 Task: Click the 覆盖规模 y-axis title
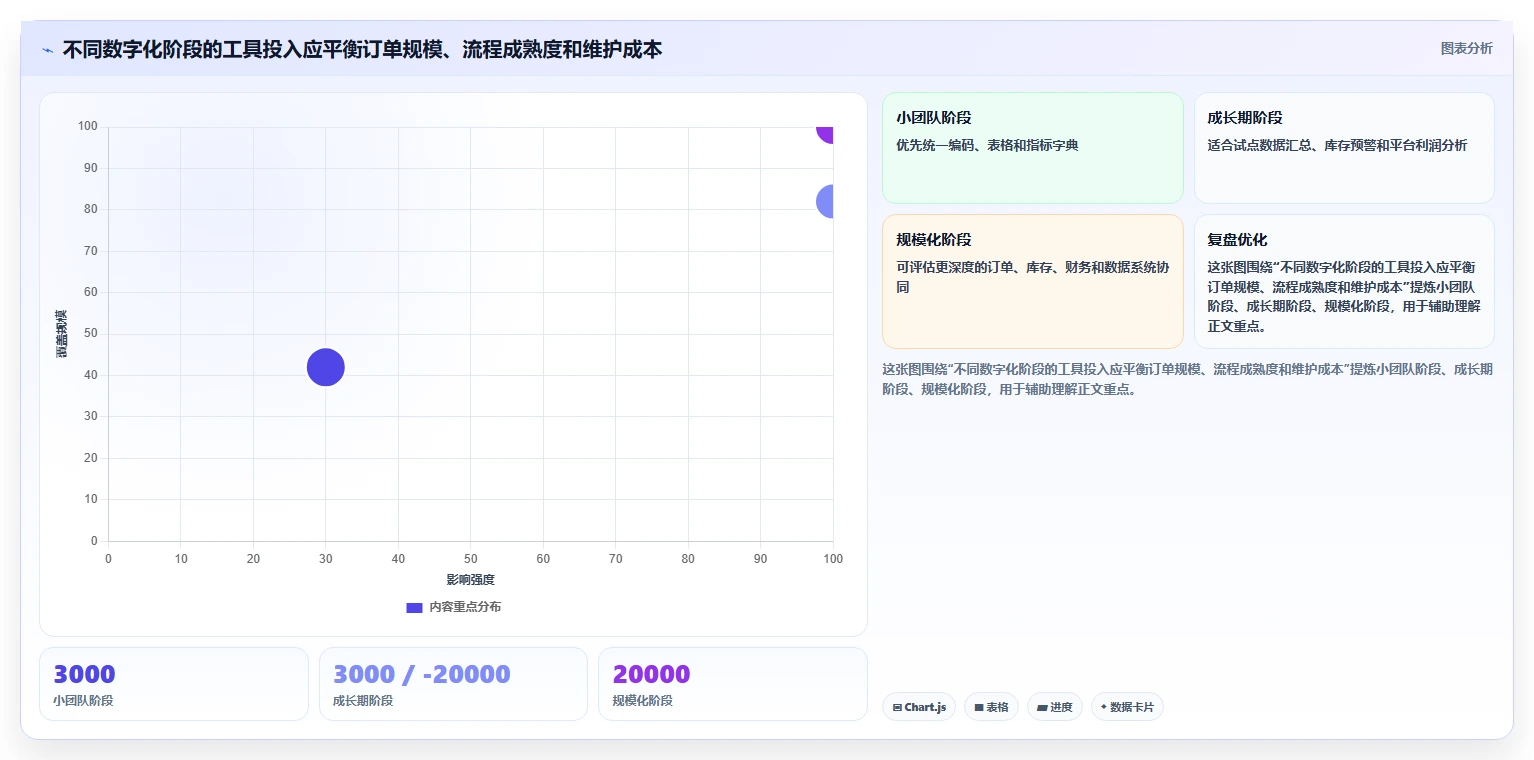coord(62,334)
